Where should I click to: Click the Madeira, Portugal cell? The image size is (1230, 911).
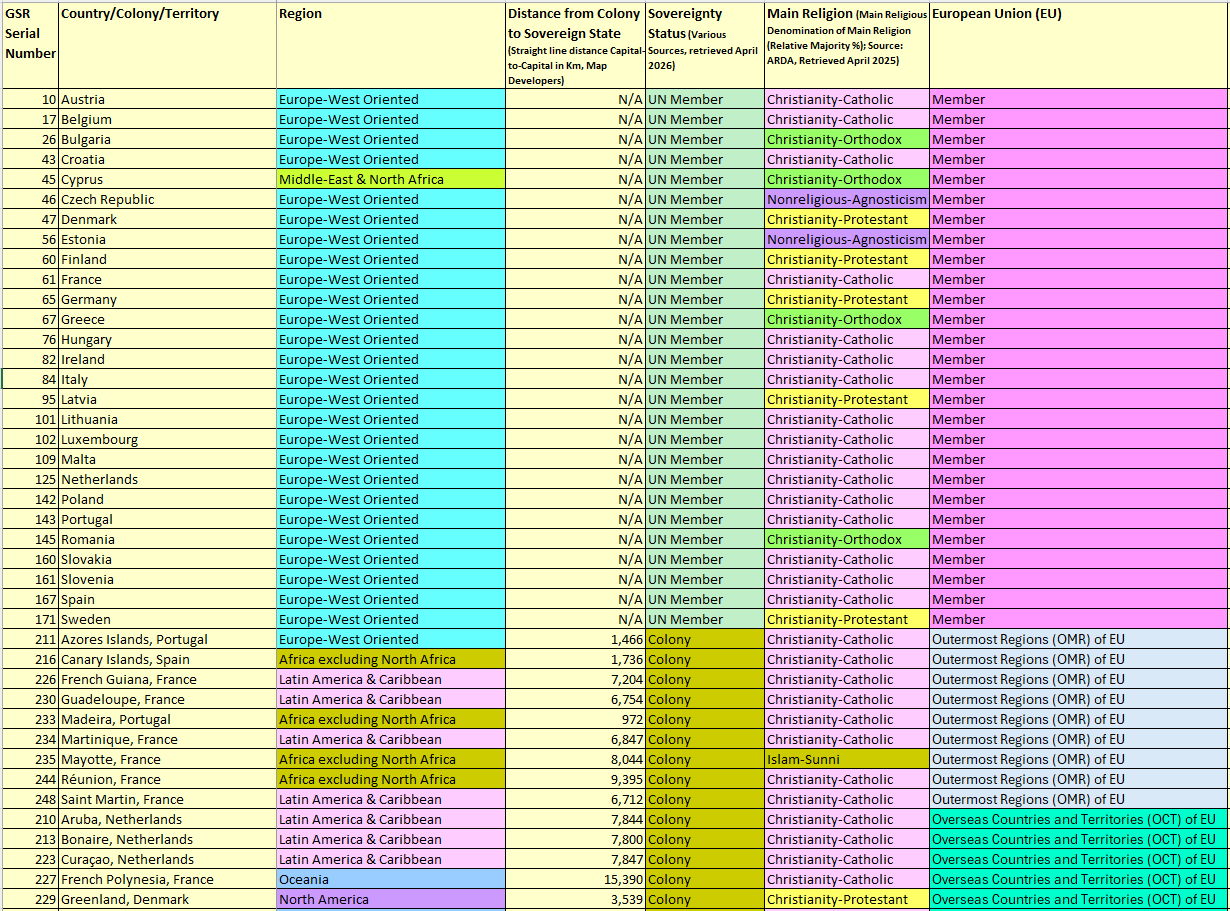point(167,719)
